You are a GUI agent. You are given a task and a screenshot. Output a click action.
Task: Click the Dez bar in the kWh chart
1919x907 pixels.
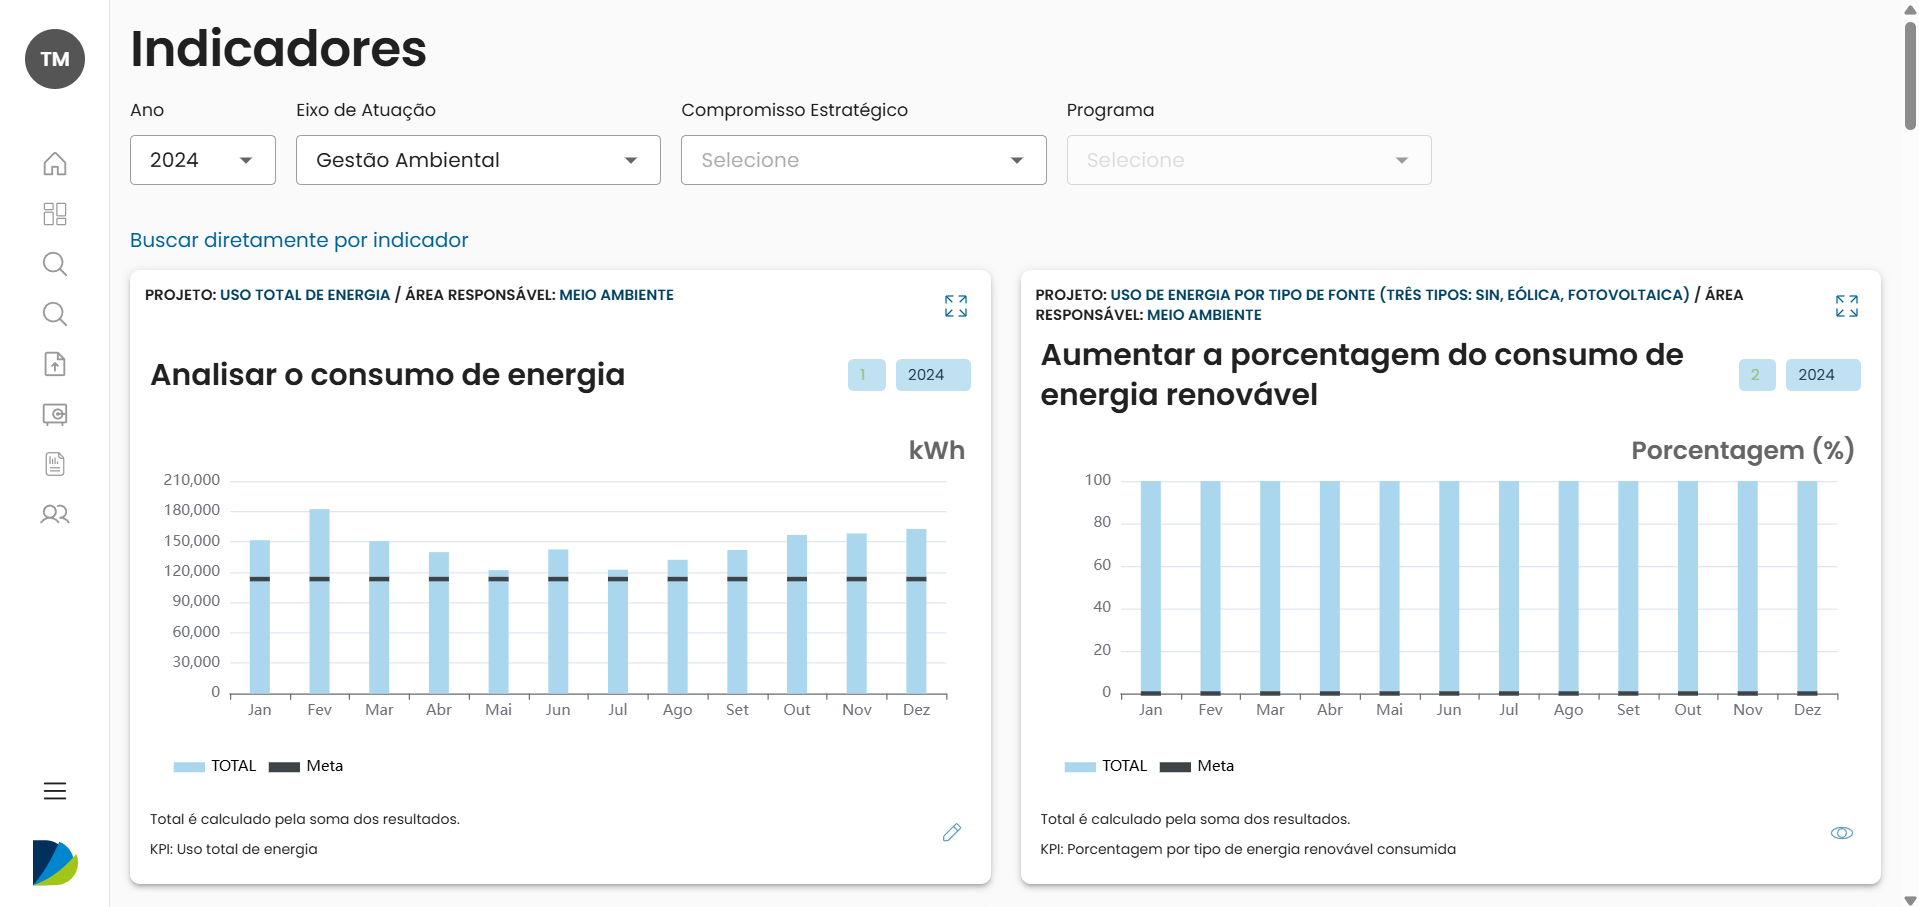pos(916,611)
